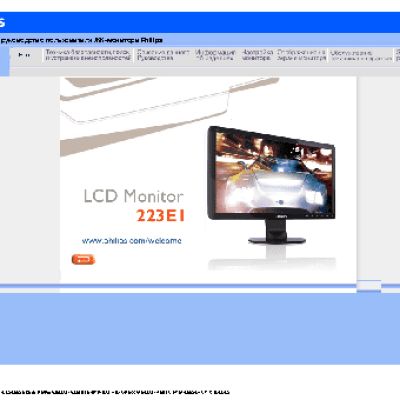Open the product information navigation item

[x=215, y=55]
